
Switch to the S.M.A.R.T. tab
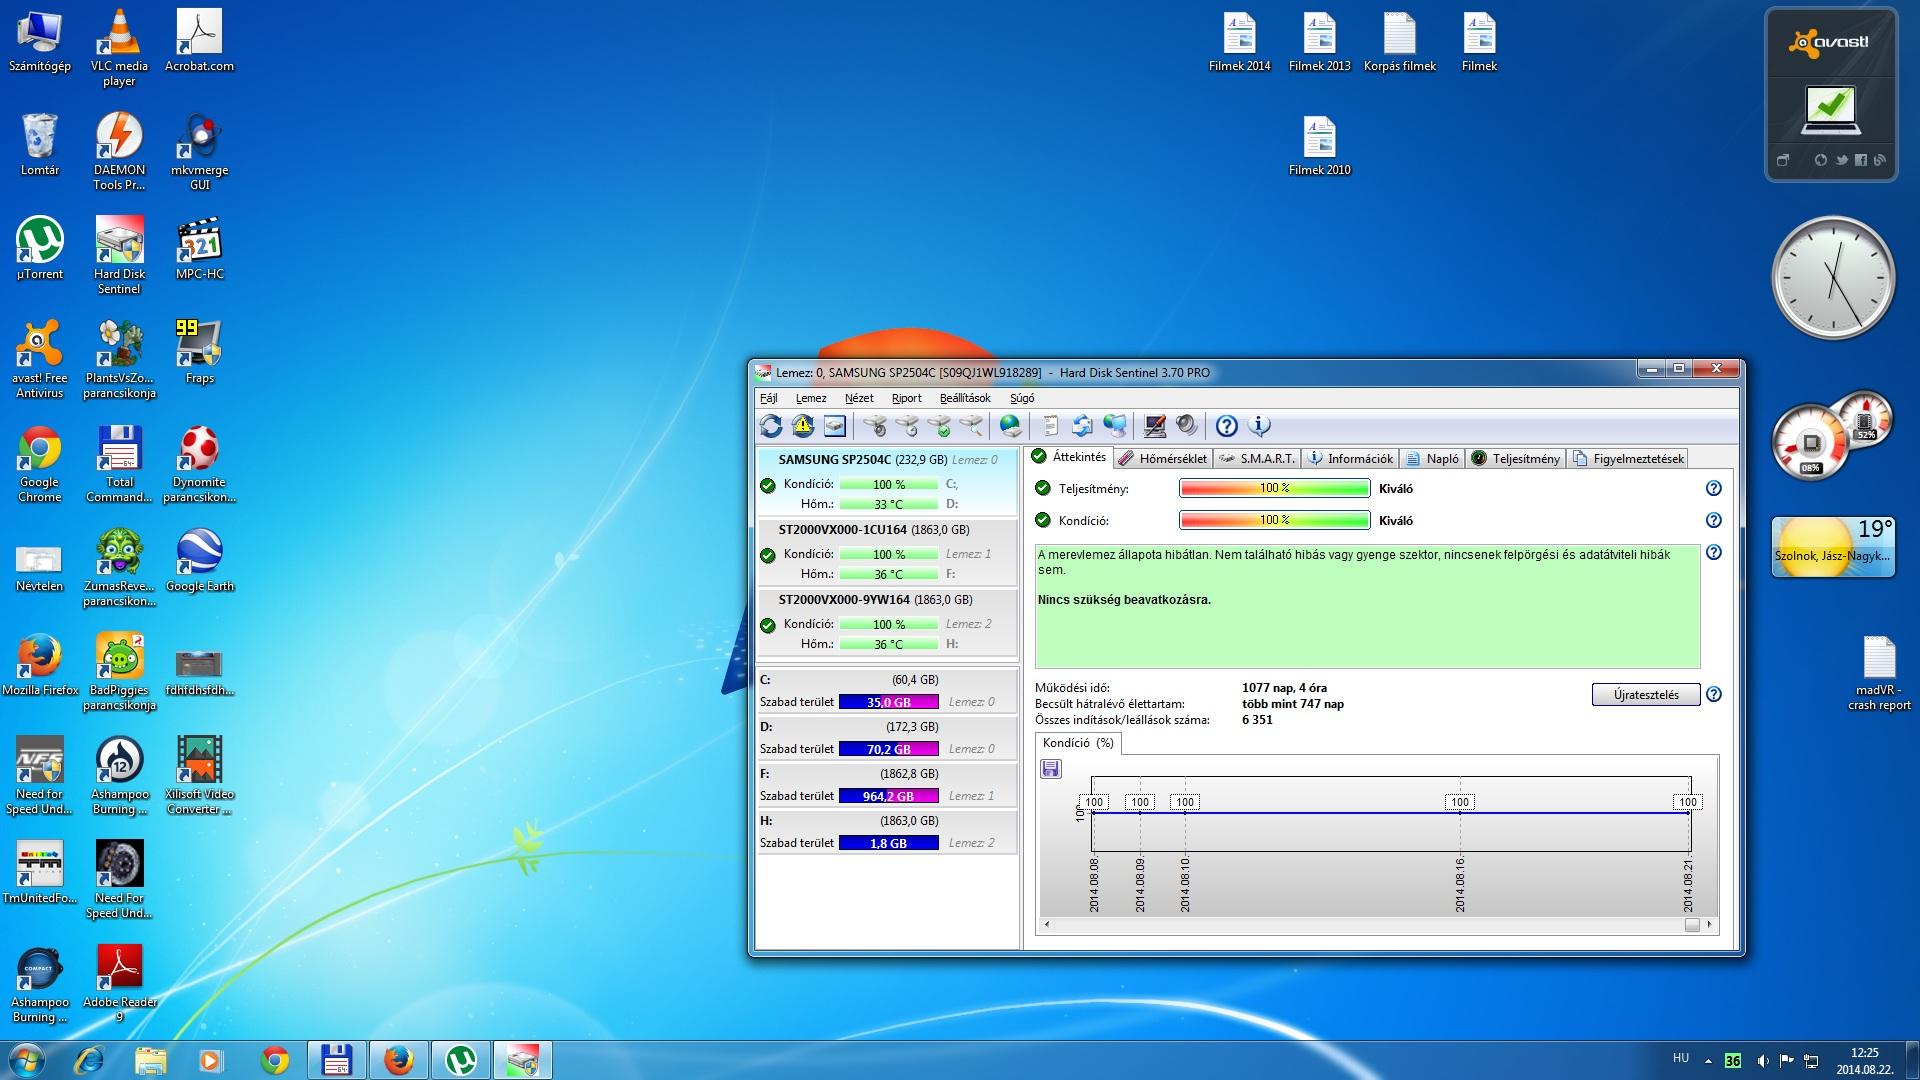(x=1256, y=459)
